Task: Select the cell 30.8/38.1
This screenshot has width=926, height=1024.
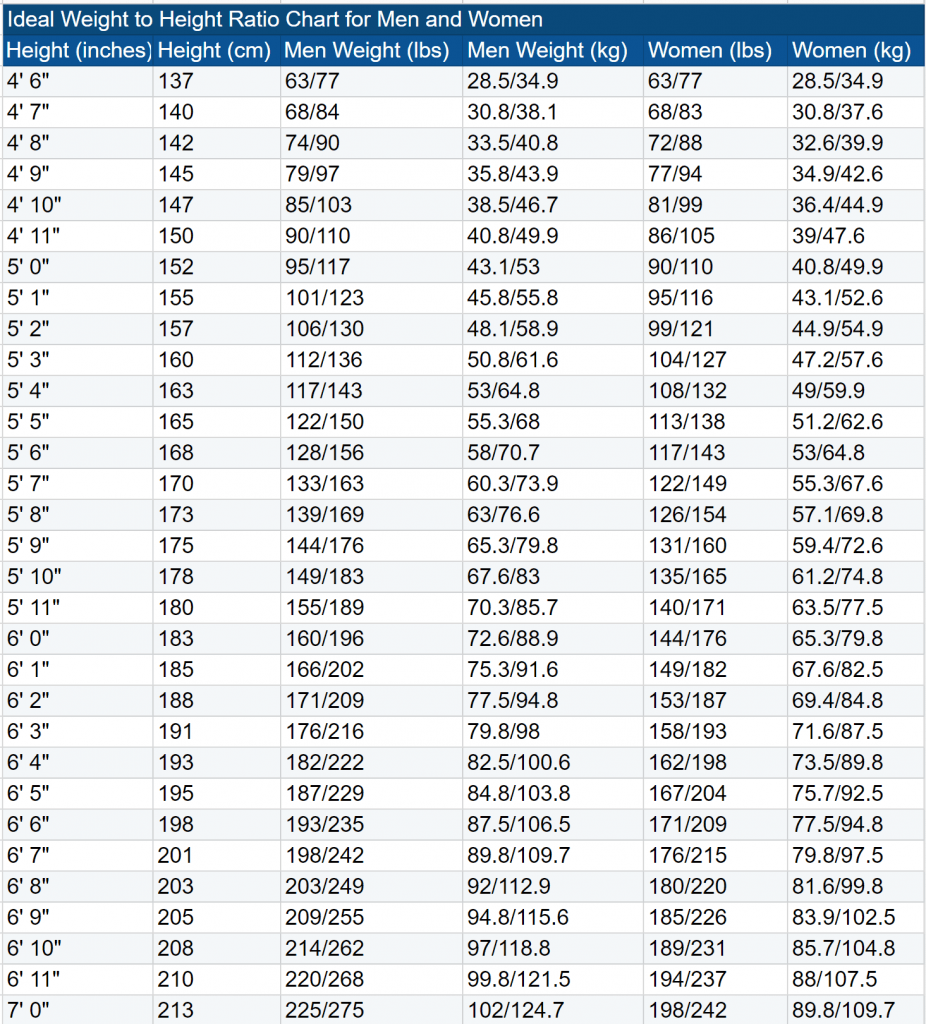Action: [552, 112]
